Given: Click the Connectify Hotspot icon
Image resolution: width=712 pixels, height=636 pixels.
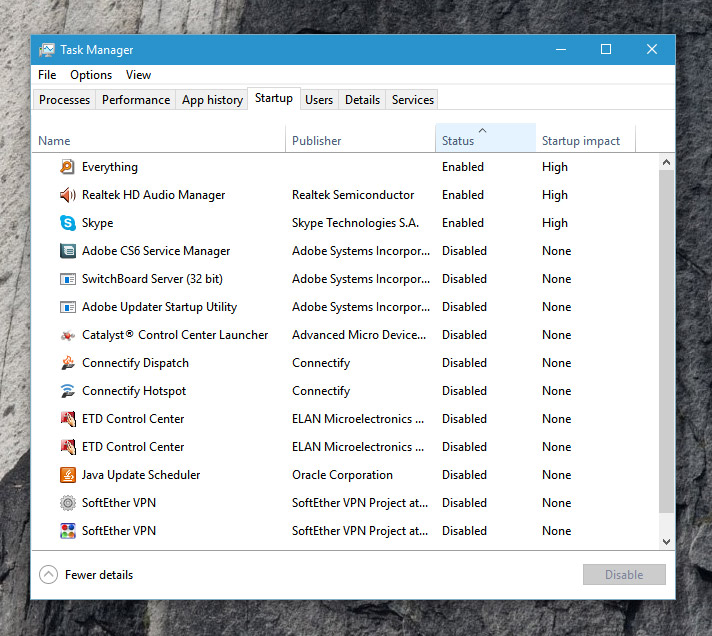Looking at the screenshot, I should (67, 391).
